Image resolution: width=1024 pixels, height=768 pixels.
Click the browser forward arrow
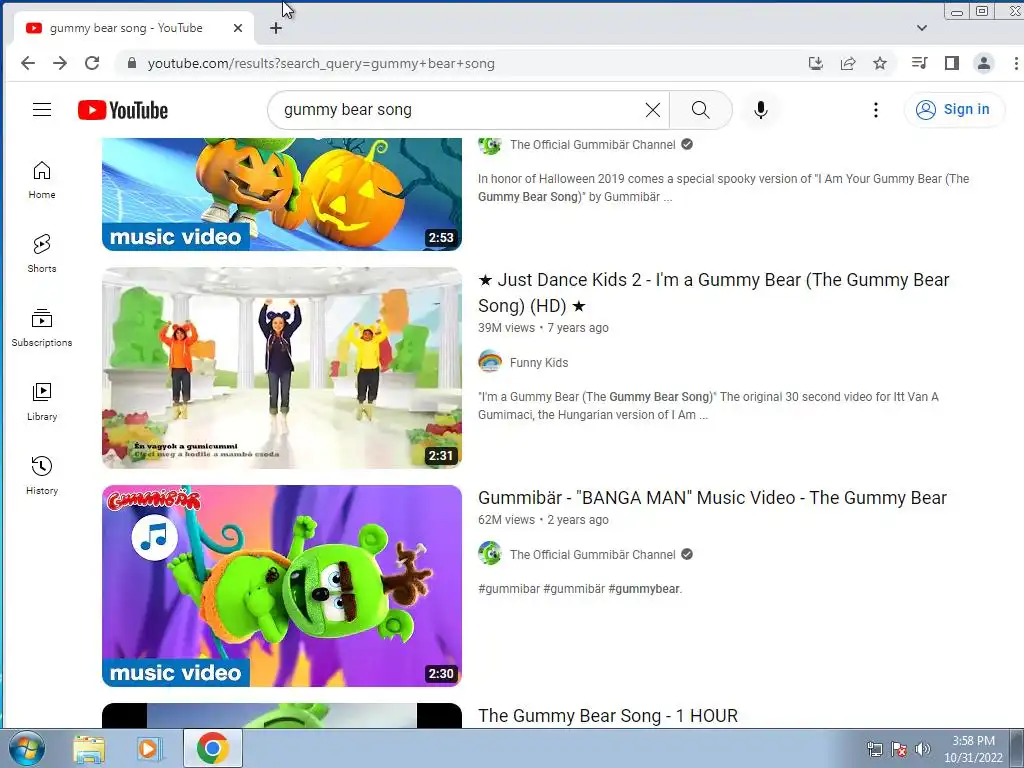pyautogui.click(x=60, y=63)
